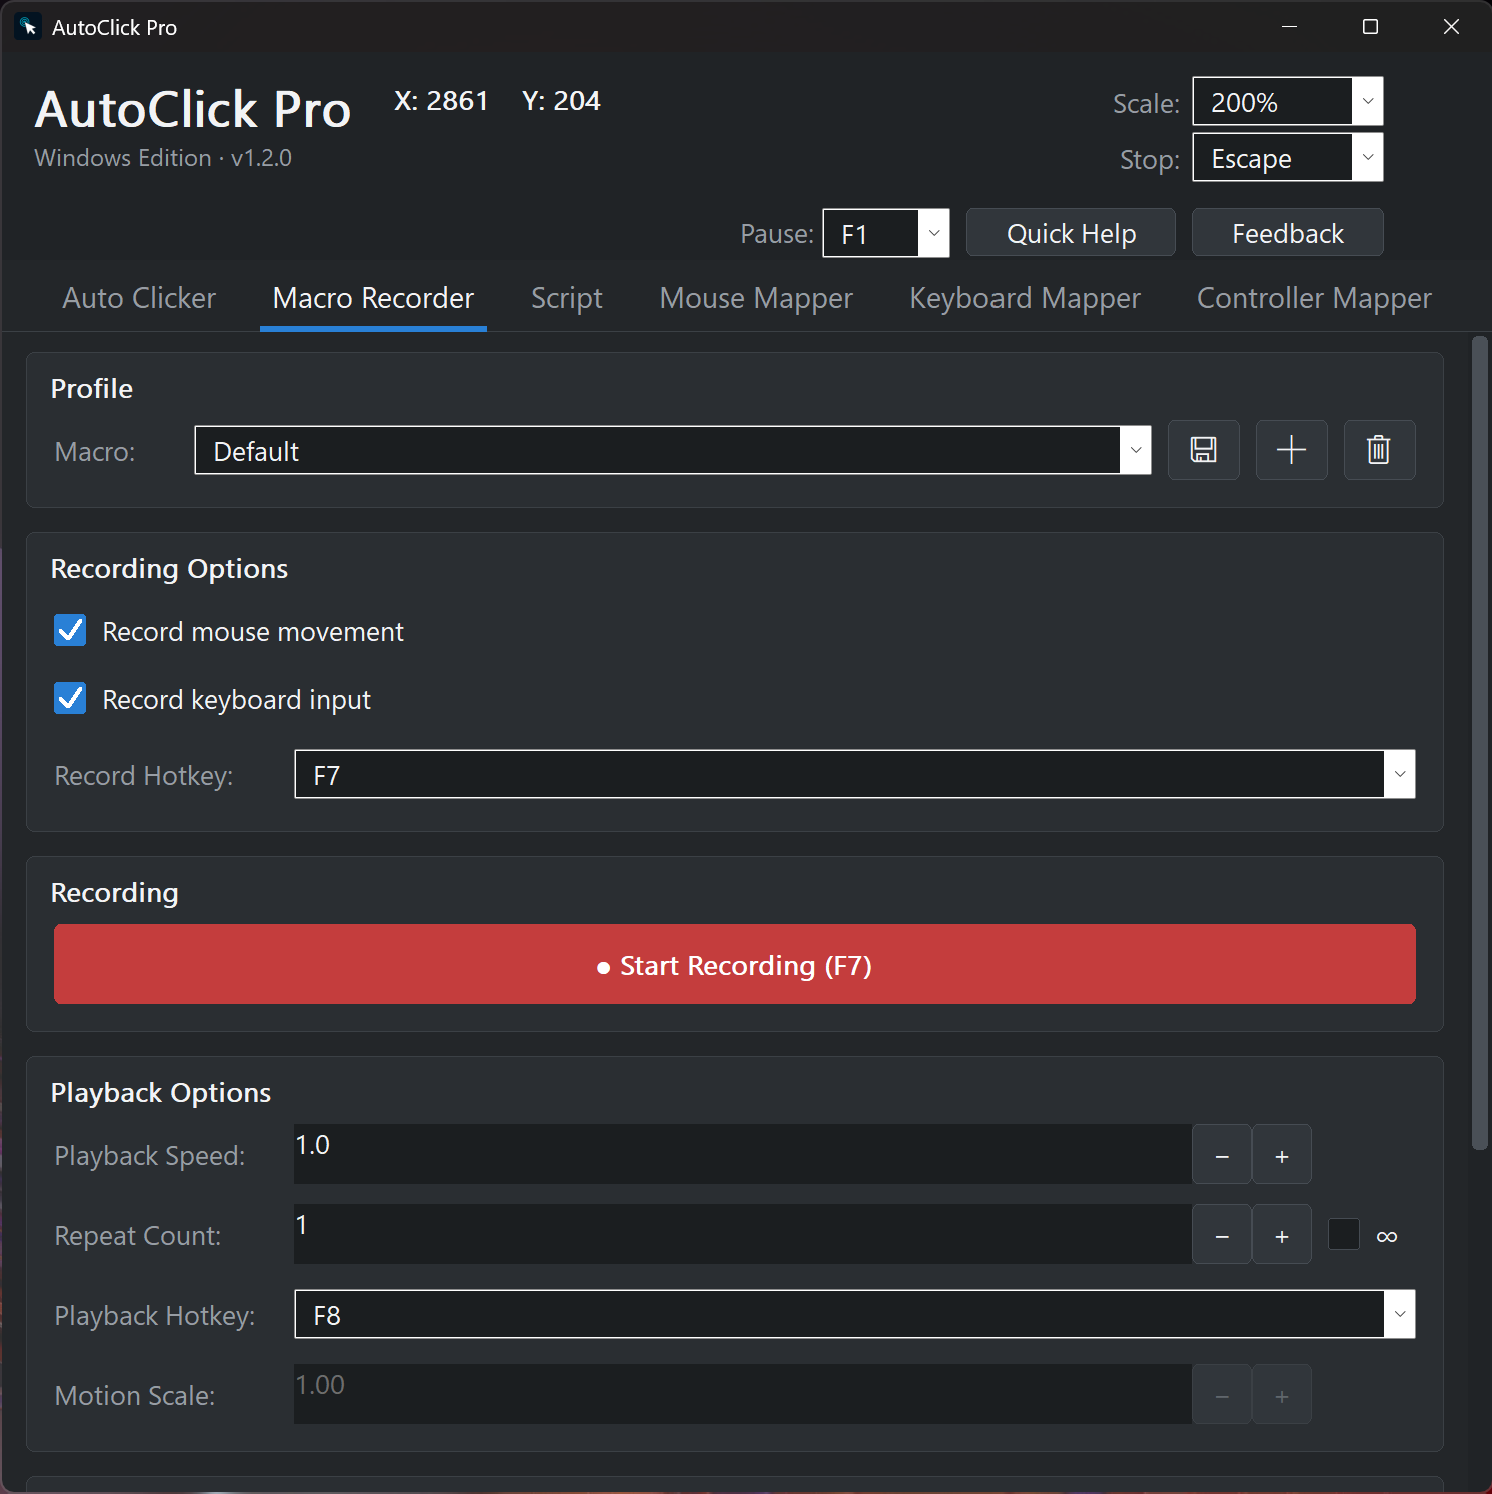Click the Quick Help button
The width and height of the screenshot is (1492, 1494).
point(1070,233)
